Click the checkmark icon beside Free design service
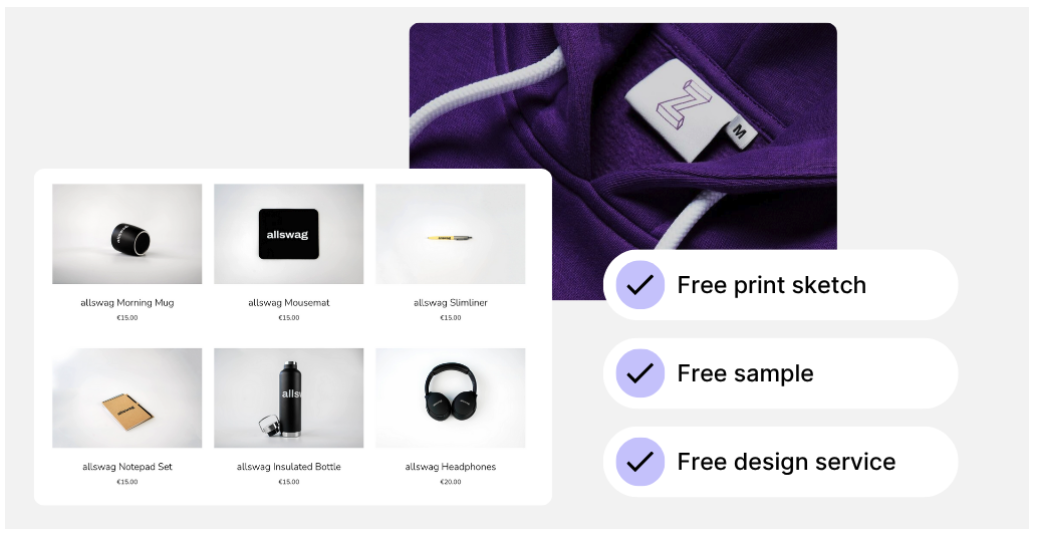 pyautogui.click(x=639, y=461)
